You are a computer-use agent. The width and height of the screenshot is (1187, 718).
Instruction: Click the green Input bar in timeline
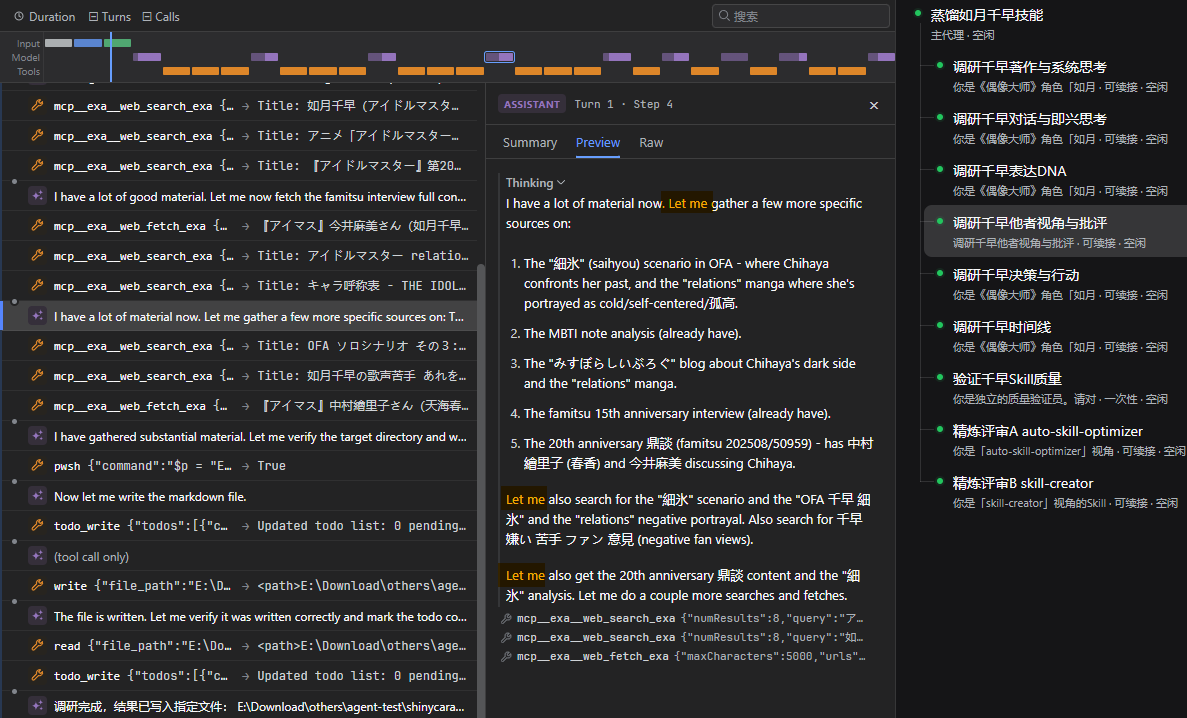(117, 43)
